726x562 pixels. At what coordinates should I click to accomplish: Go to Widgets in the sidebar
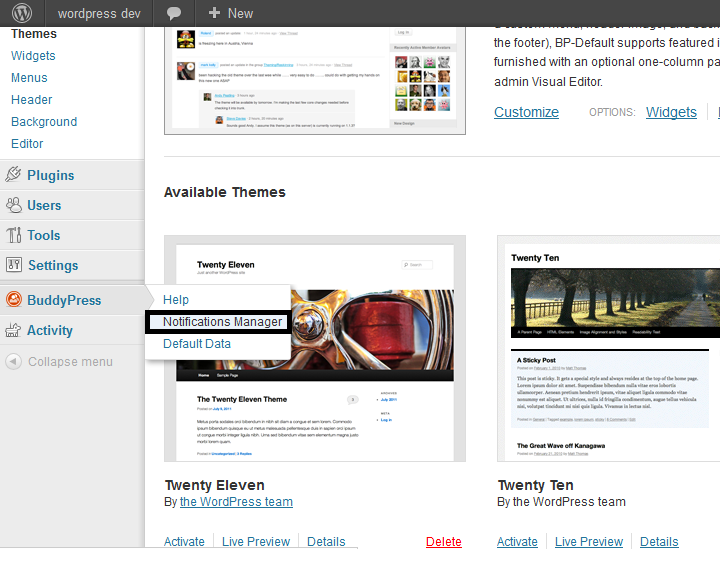[33, 56]
